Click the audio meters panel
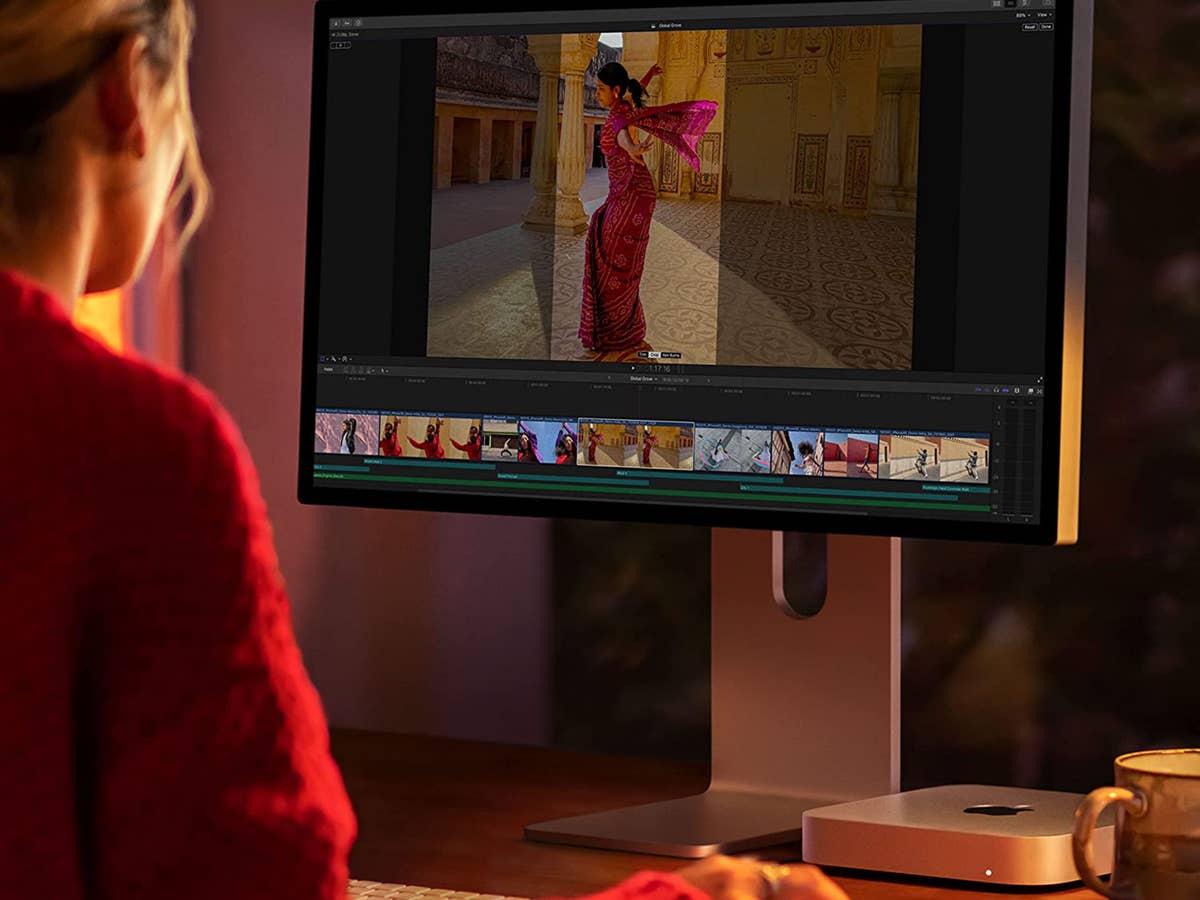The image size is (1200, 900). (x=1020, y=460)
